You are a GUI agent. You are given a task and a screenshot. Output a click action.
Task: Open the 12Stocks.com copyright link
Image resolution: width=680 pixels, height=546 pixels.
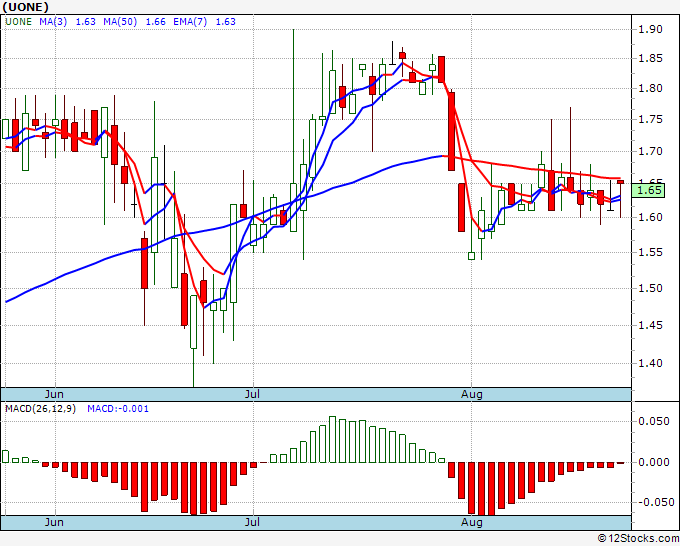[638, 538]
